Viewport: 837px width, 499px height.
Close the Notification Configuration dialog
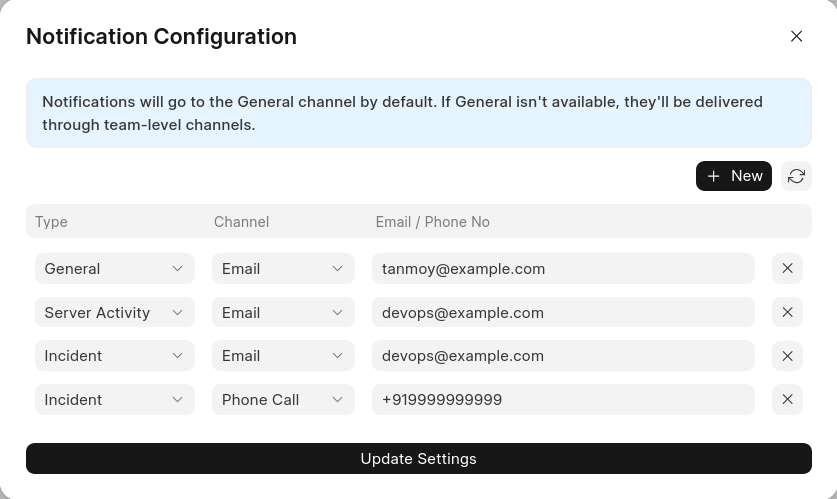click(x=796, y=36)
